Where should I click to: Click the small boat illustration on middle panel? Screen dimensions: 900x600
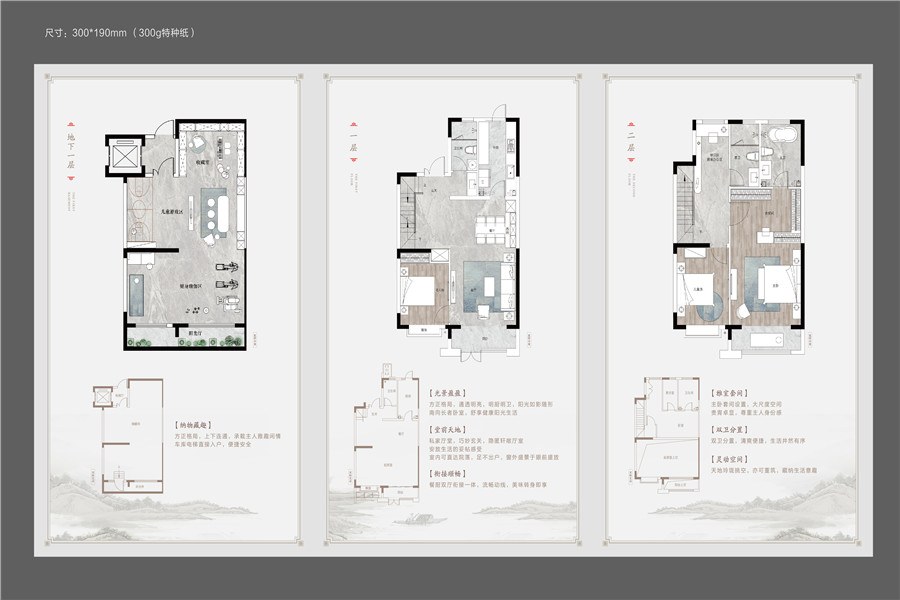419,518
